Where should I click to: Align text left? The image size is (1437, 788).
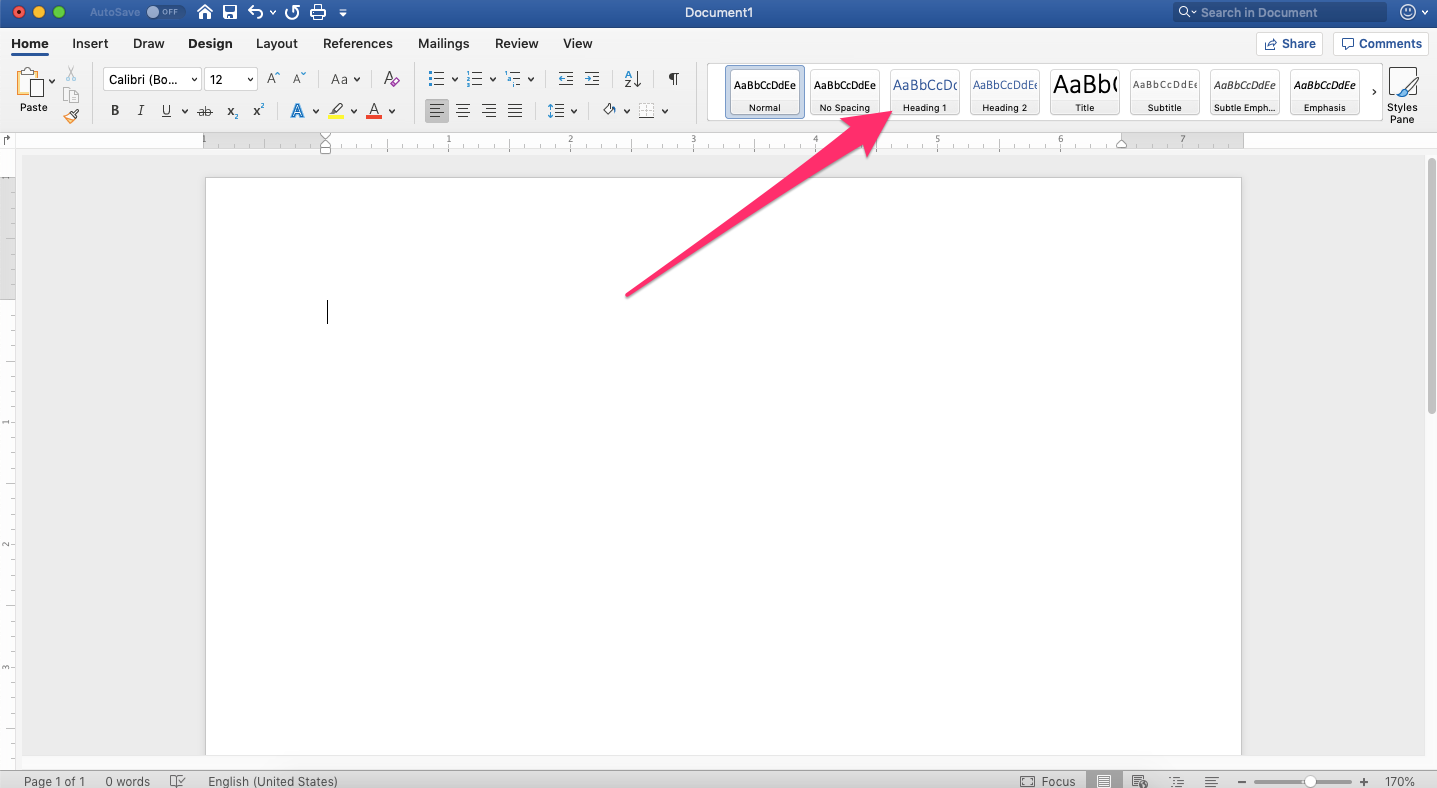coord(437,111)
